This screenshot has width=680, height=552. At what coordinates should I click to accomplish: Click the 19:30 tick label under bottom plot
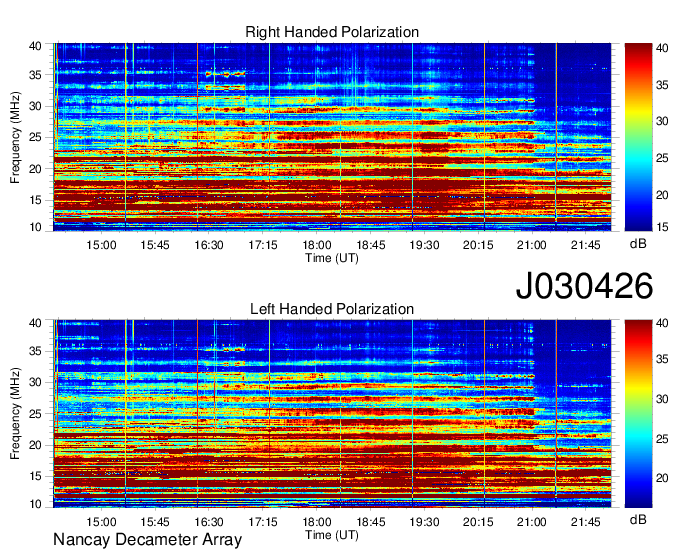424,522
